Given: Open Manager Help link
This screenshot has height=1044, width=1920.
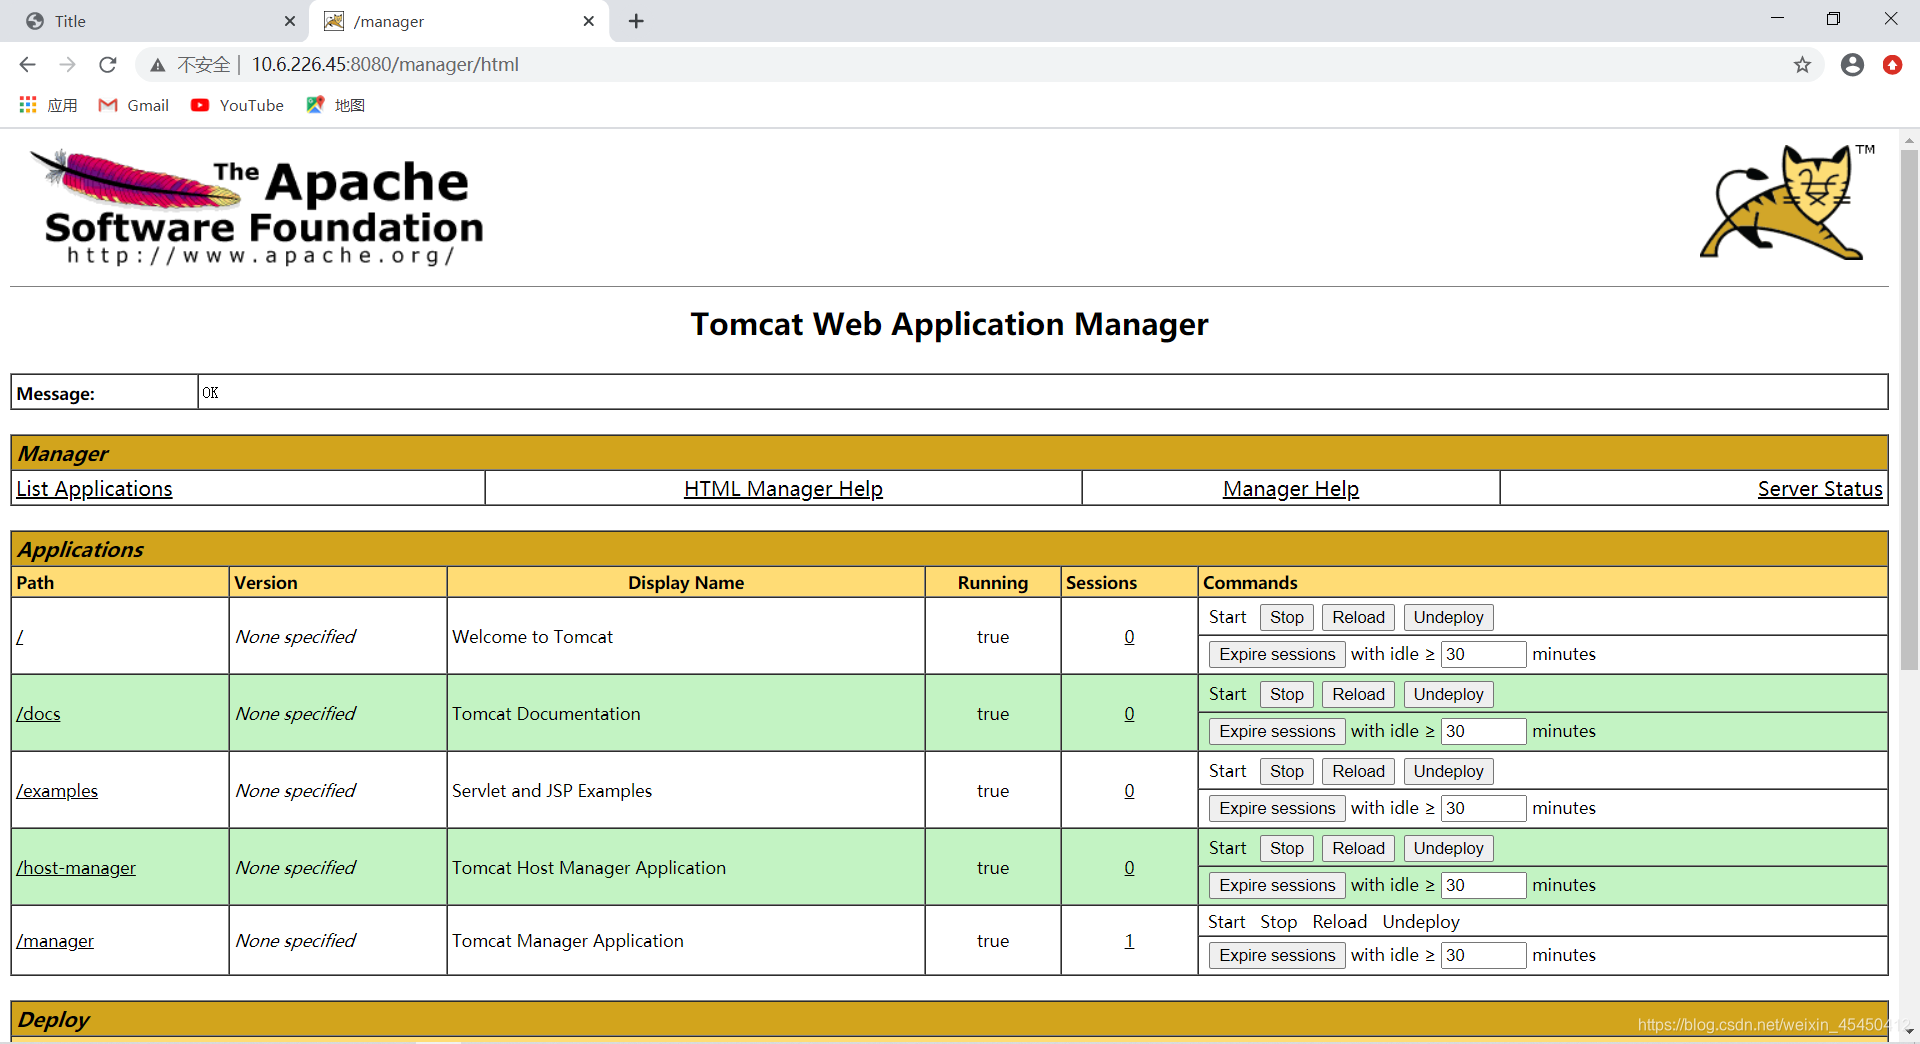Looking at the screenshot, I should click(1290, 489).
